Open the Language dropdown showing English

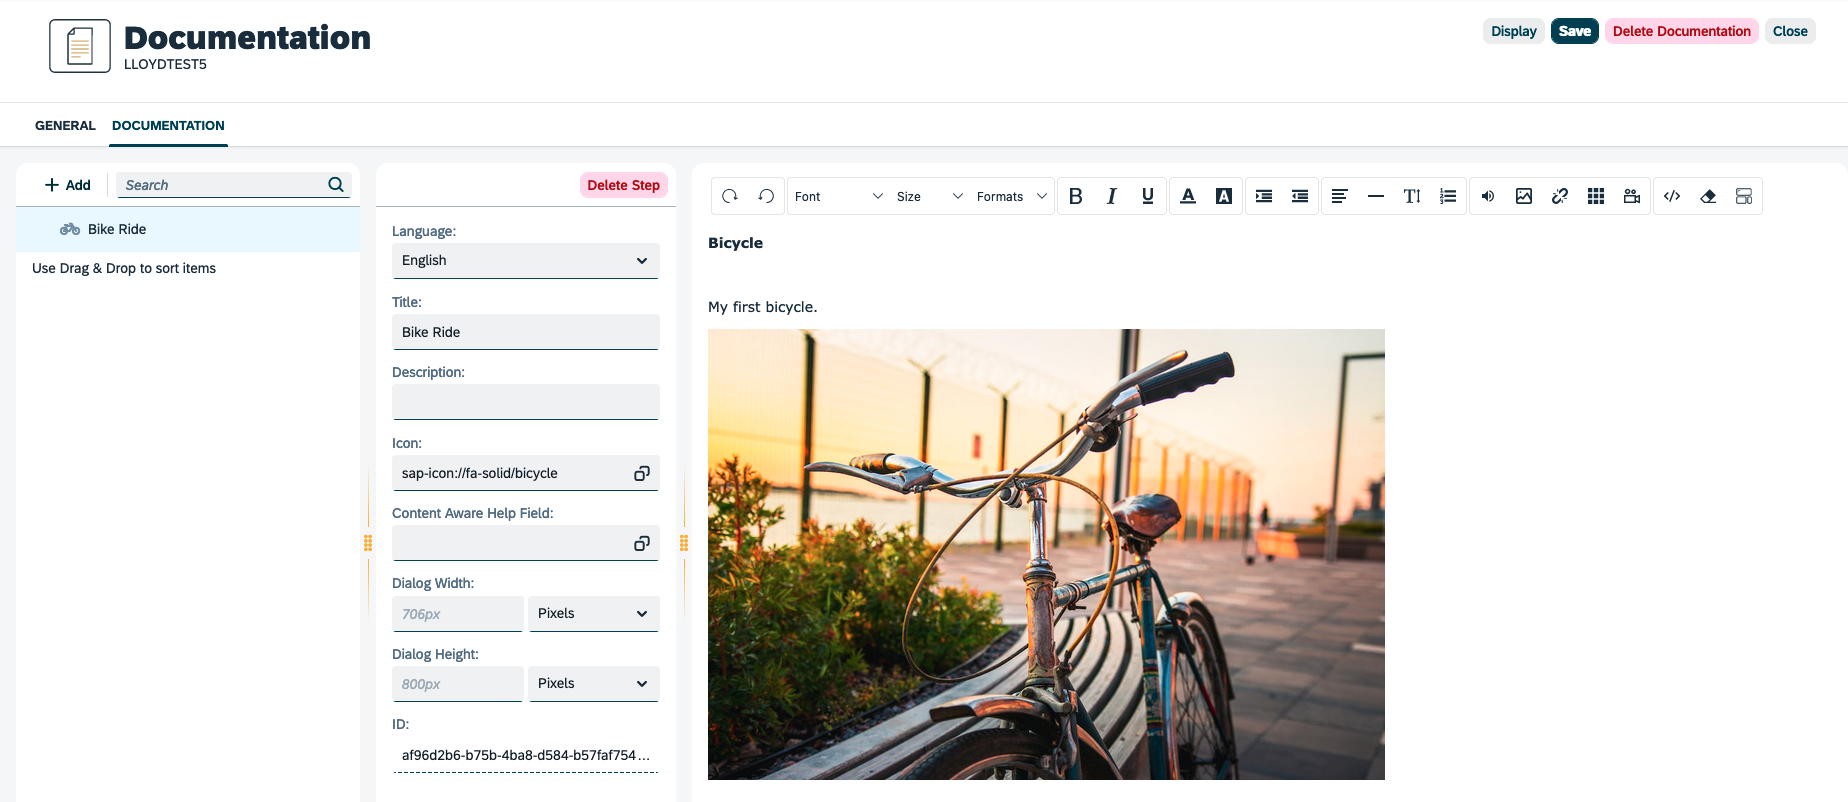(x=526, y=260)
